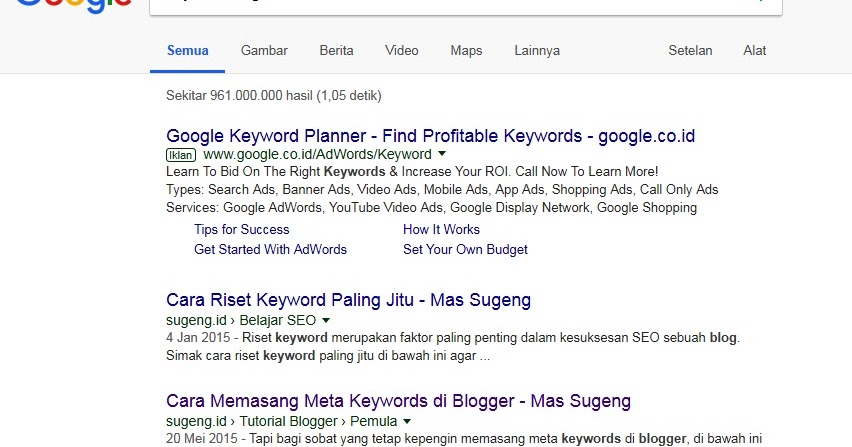
Task: Expand the Lainnya menu
Action: coord(537,51)
